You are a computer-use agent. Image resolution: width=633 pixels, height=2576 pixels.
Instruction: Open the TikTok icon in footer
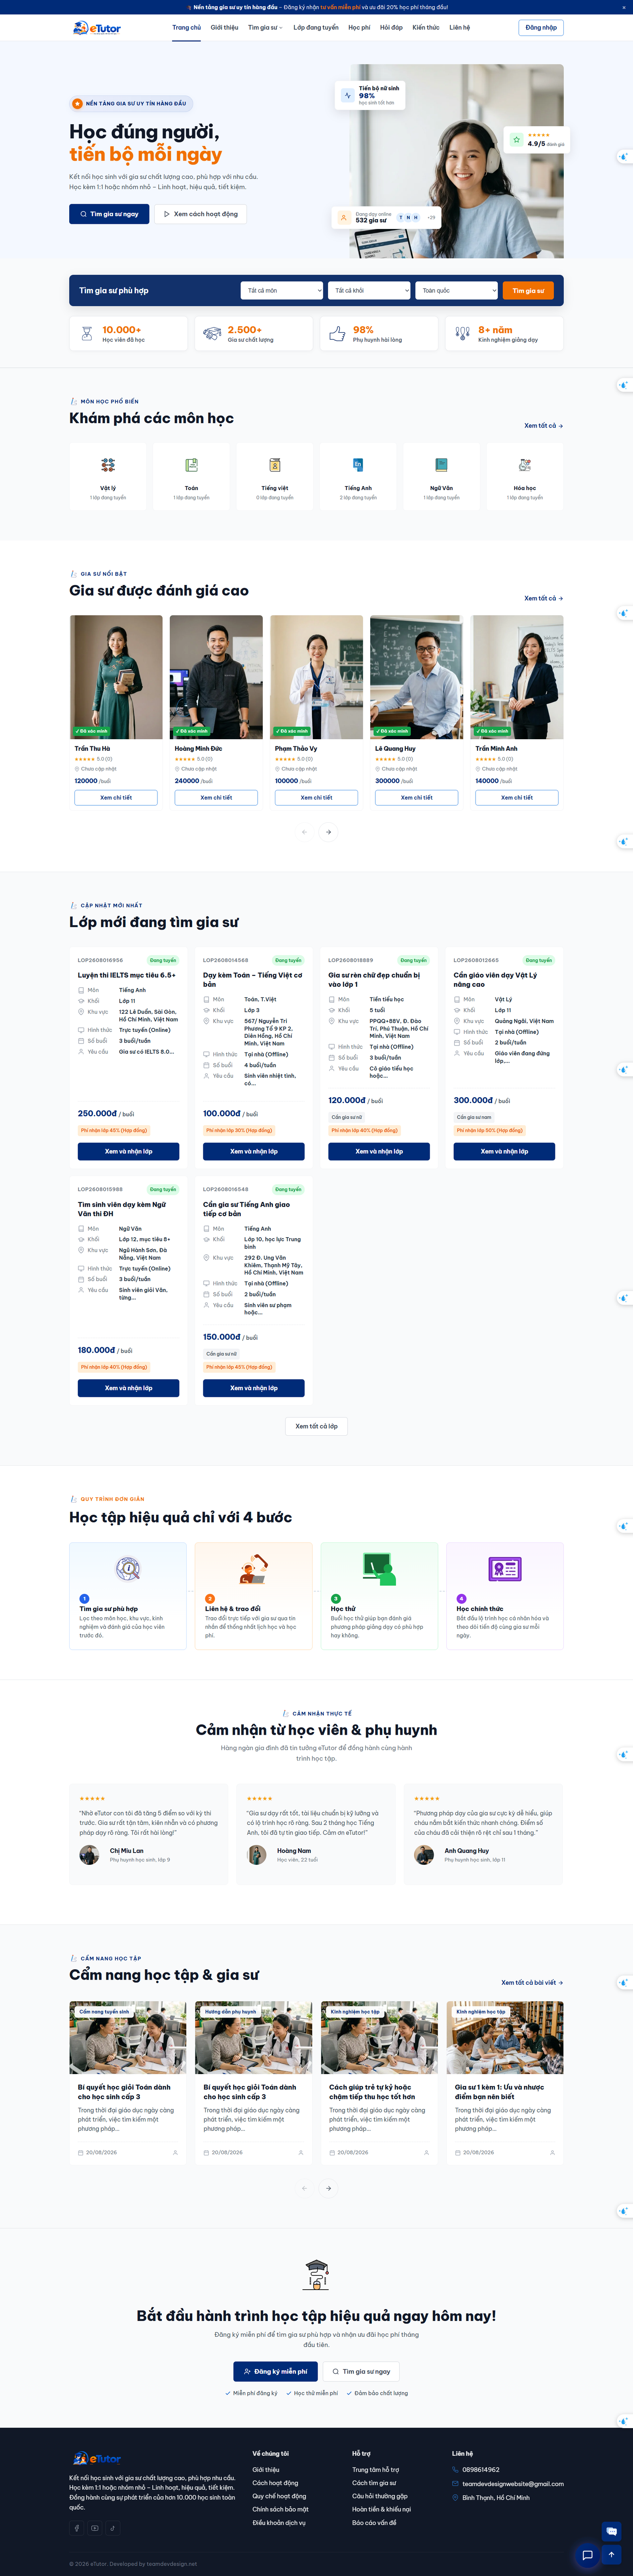point(112,2527)
